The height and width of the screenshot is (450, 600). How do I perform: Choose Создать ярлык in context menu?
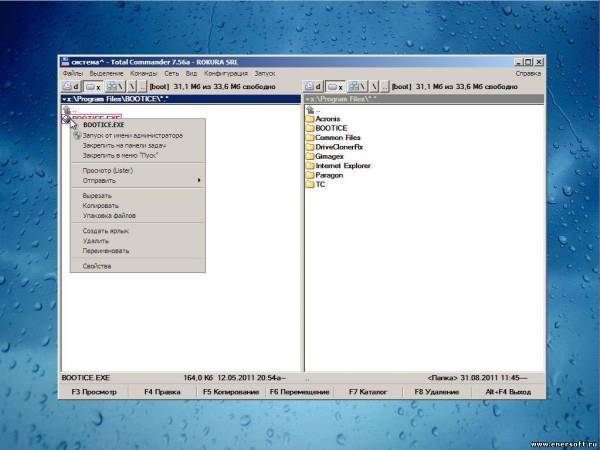click(138, 231)
